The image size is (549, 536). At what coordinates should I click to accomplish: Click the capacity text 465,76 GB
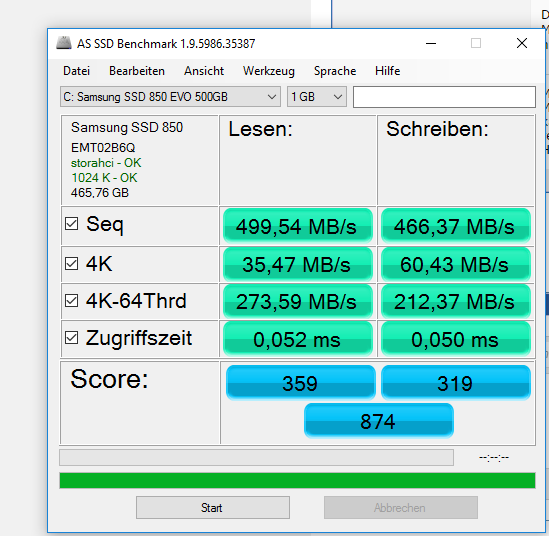click(100, 193)
